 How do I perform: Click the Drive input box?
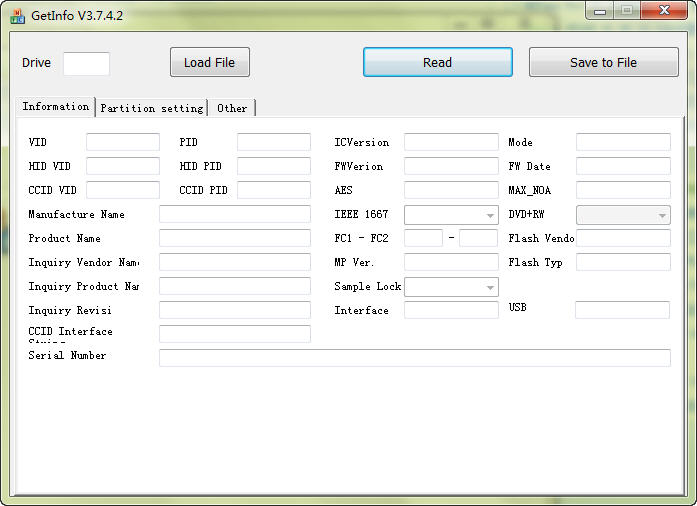pyautogui.click(x=86, y=63)
